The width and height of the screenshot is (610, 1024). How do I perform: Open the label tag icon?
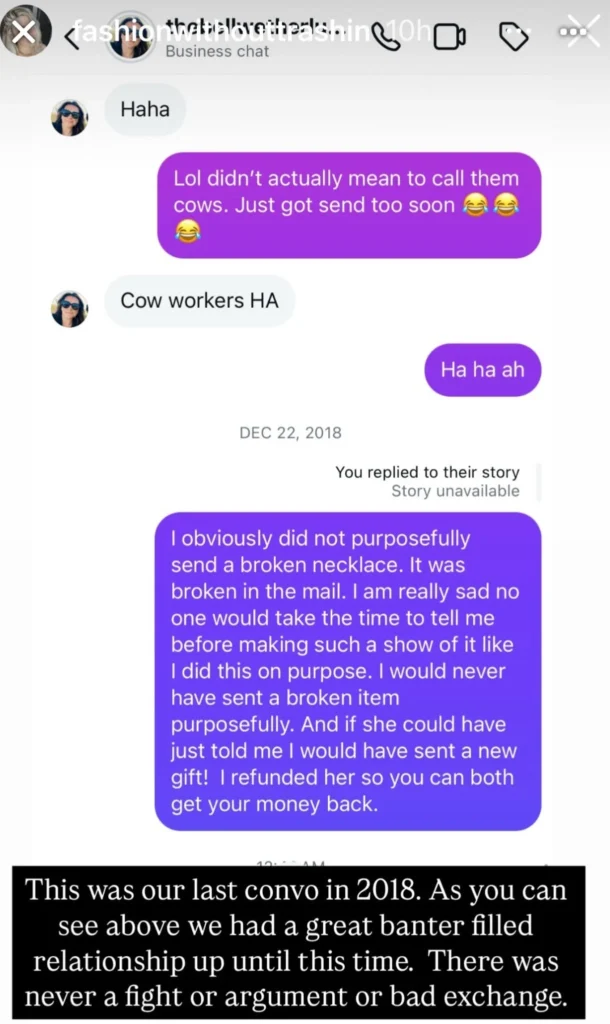[x=514, y=37]
